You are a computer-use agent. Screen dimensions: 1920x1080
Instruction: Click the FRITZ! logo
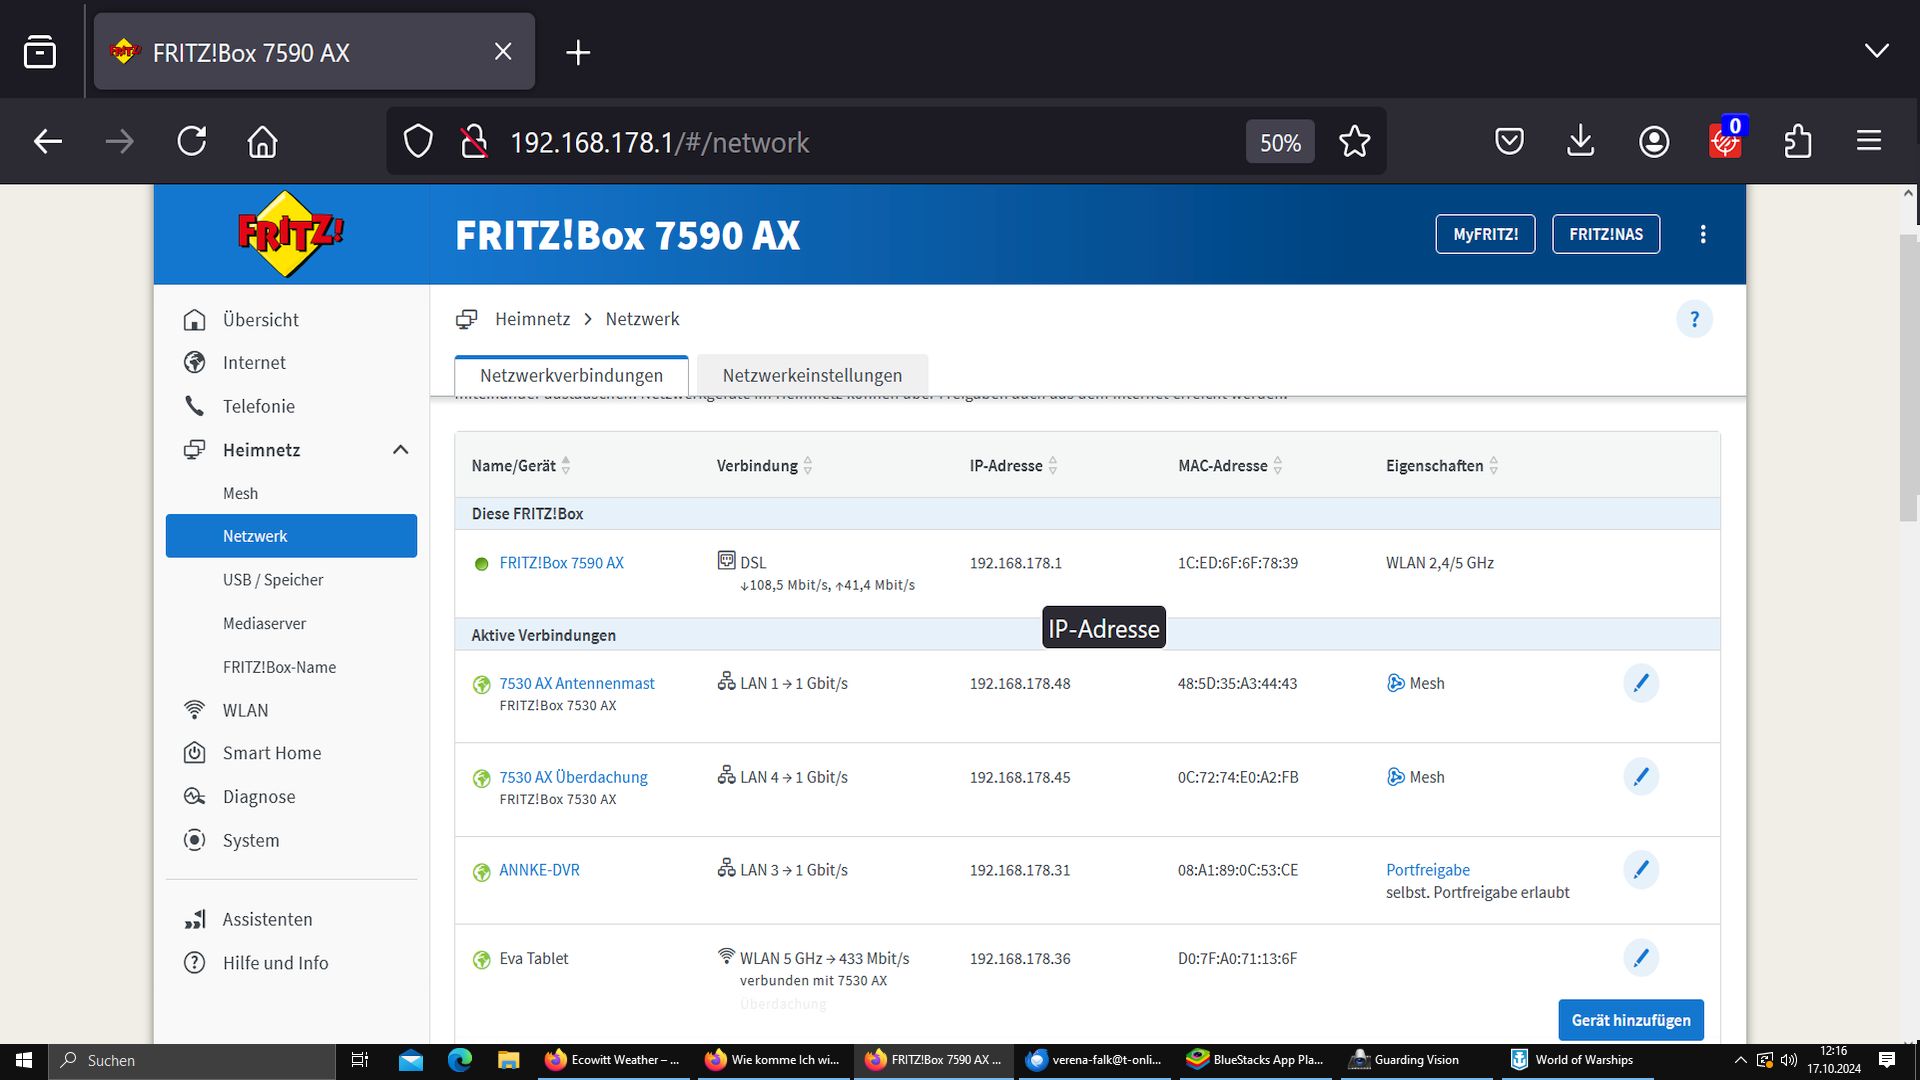click(290, 234)
